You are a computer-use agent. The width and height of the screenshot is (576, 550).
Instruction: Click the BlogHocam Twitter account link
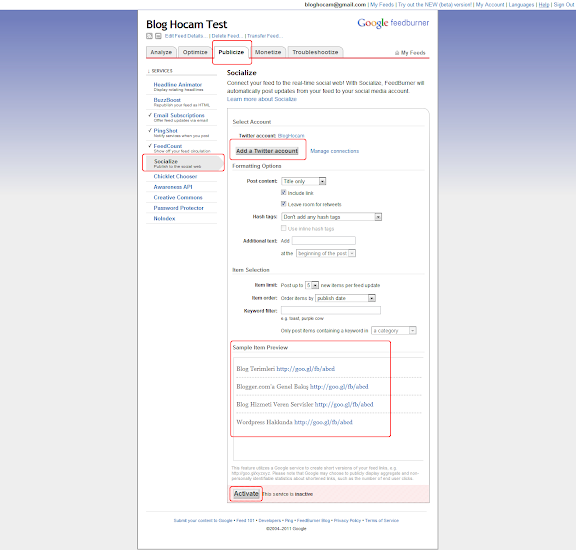point(291,136)
